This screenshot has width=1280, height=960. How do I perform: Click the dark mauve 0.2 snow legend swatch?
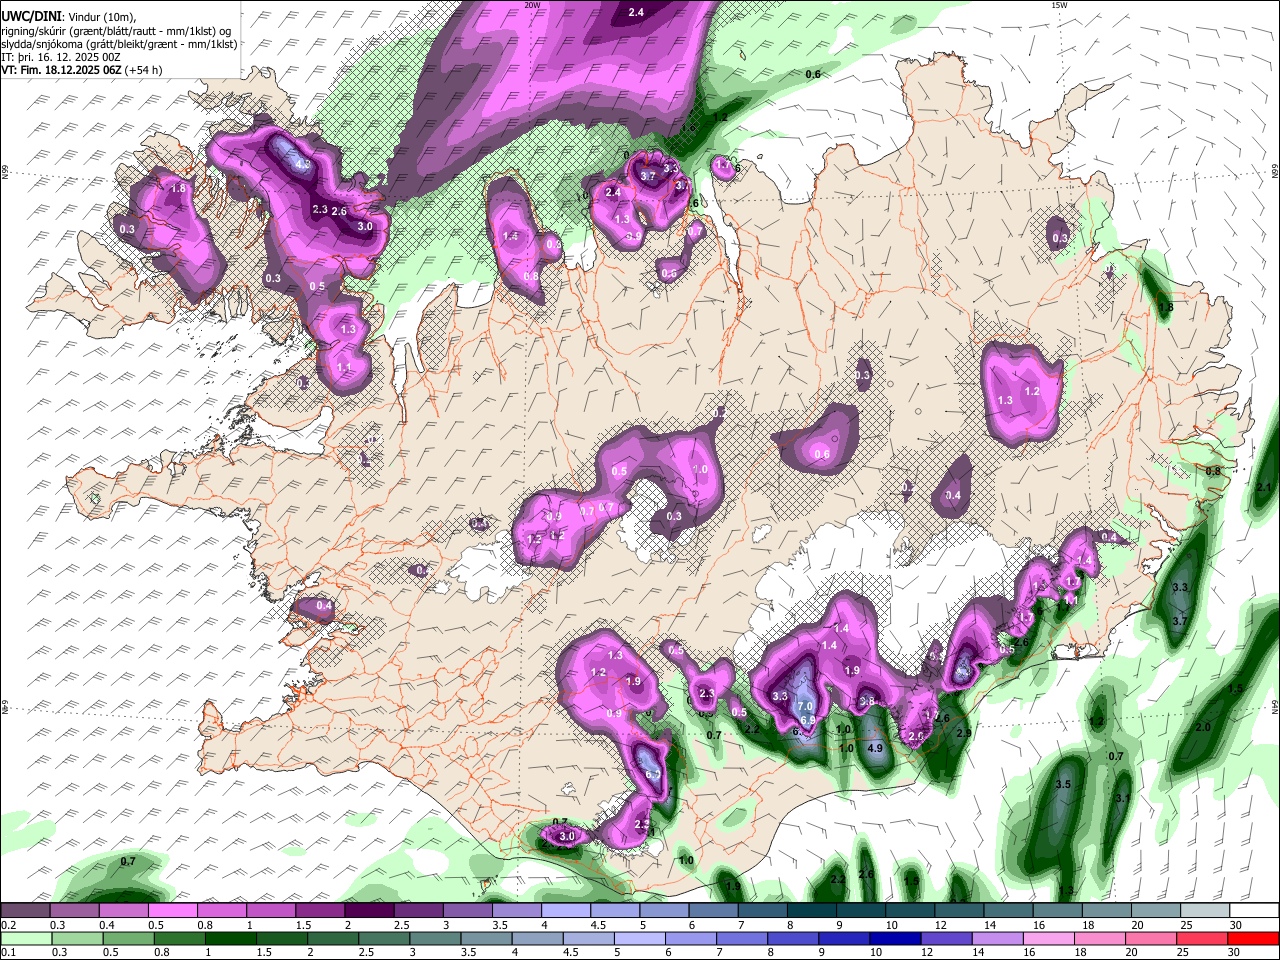pos(25,911)
